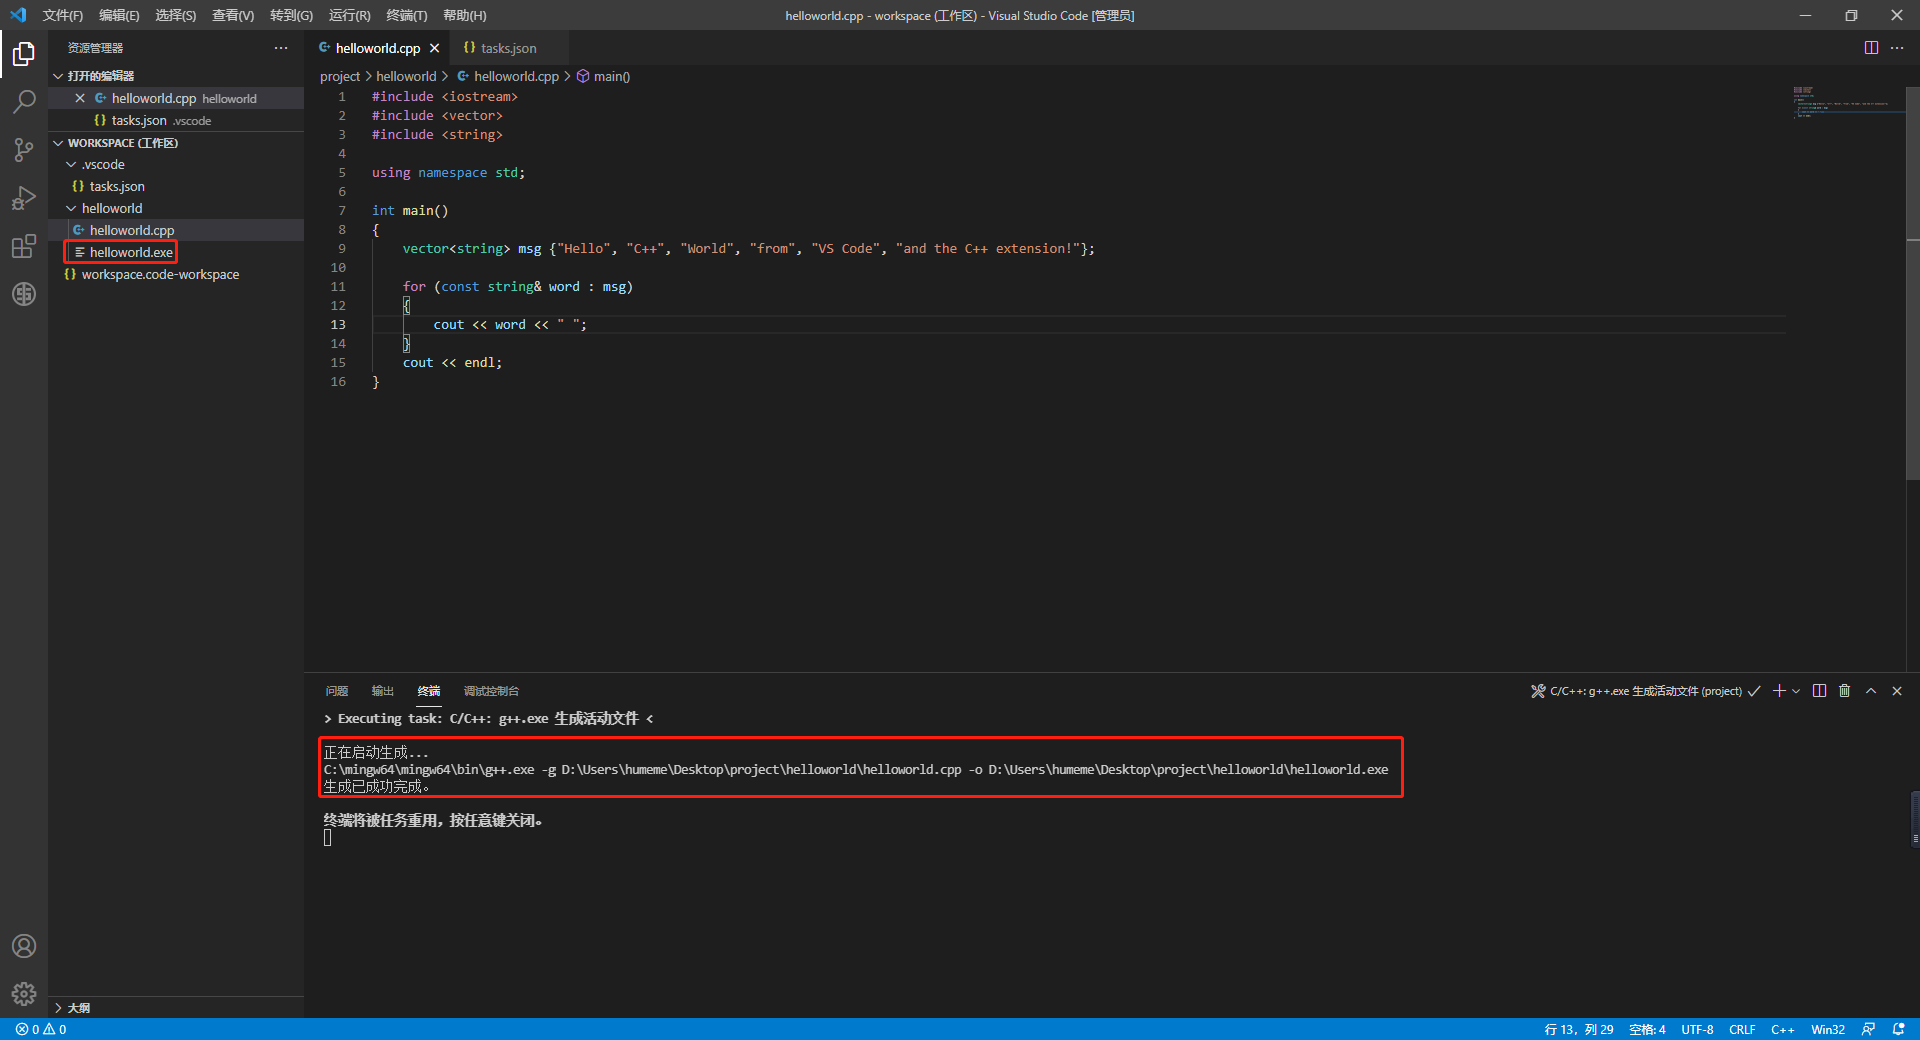This screenshot has height=1040, width=1920.
Task: Open the Run and Debug view
Action: click(24, 198)
